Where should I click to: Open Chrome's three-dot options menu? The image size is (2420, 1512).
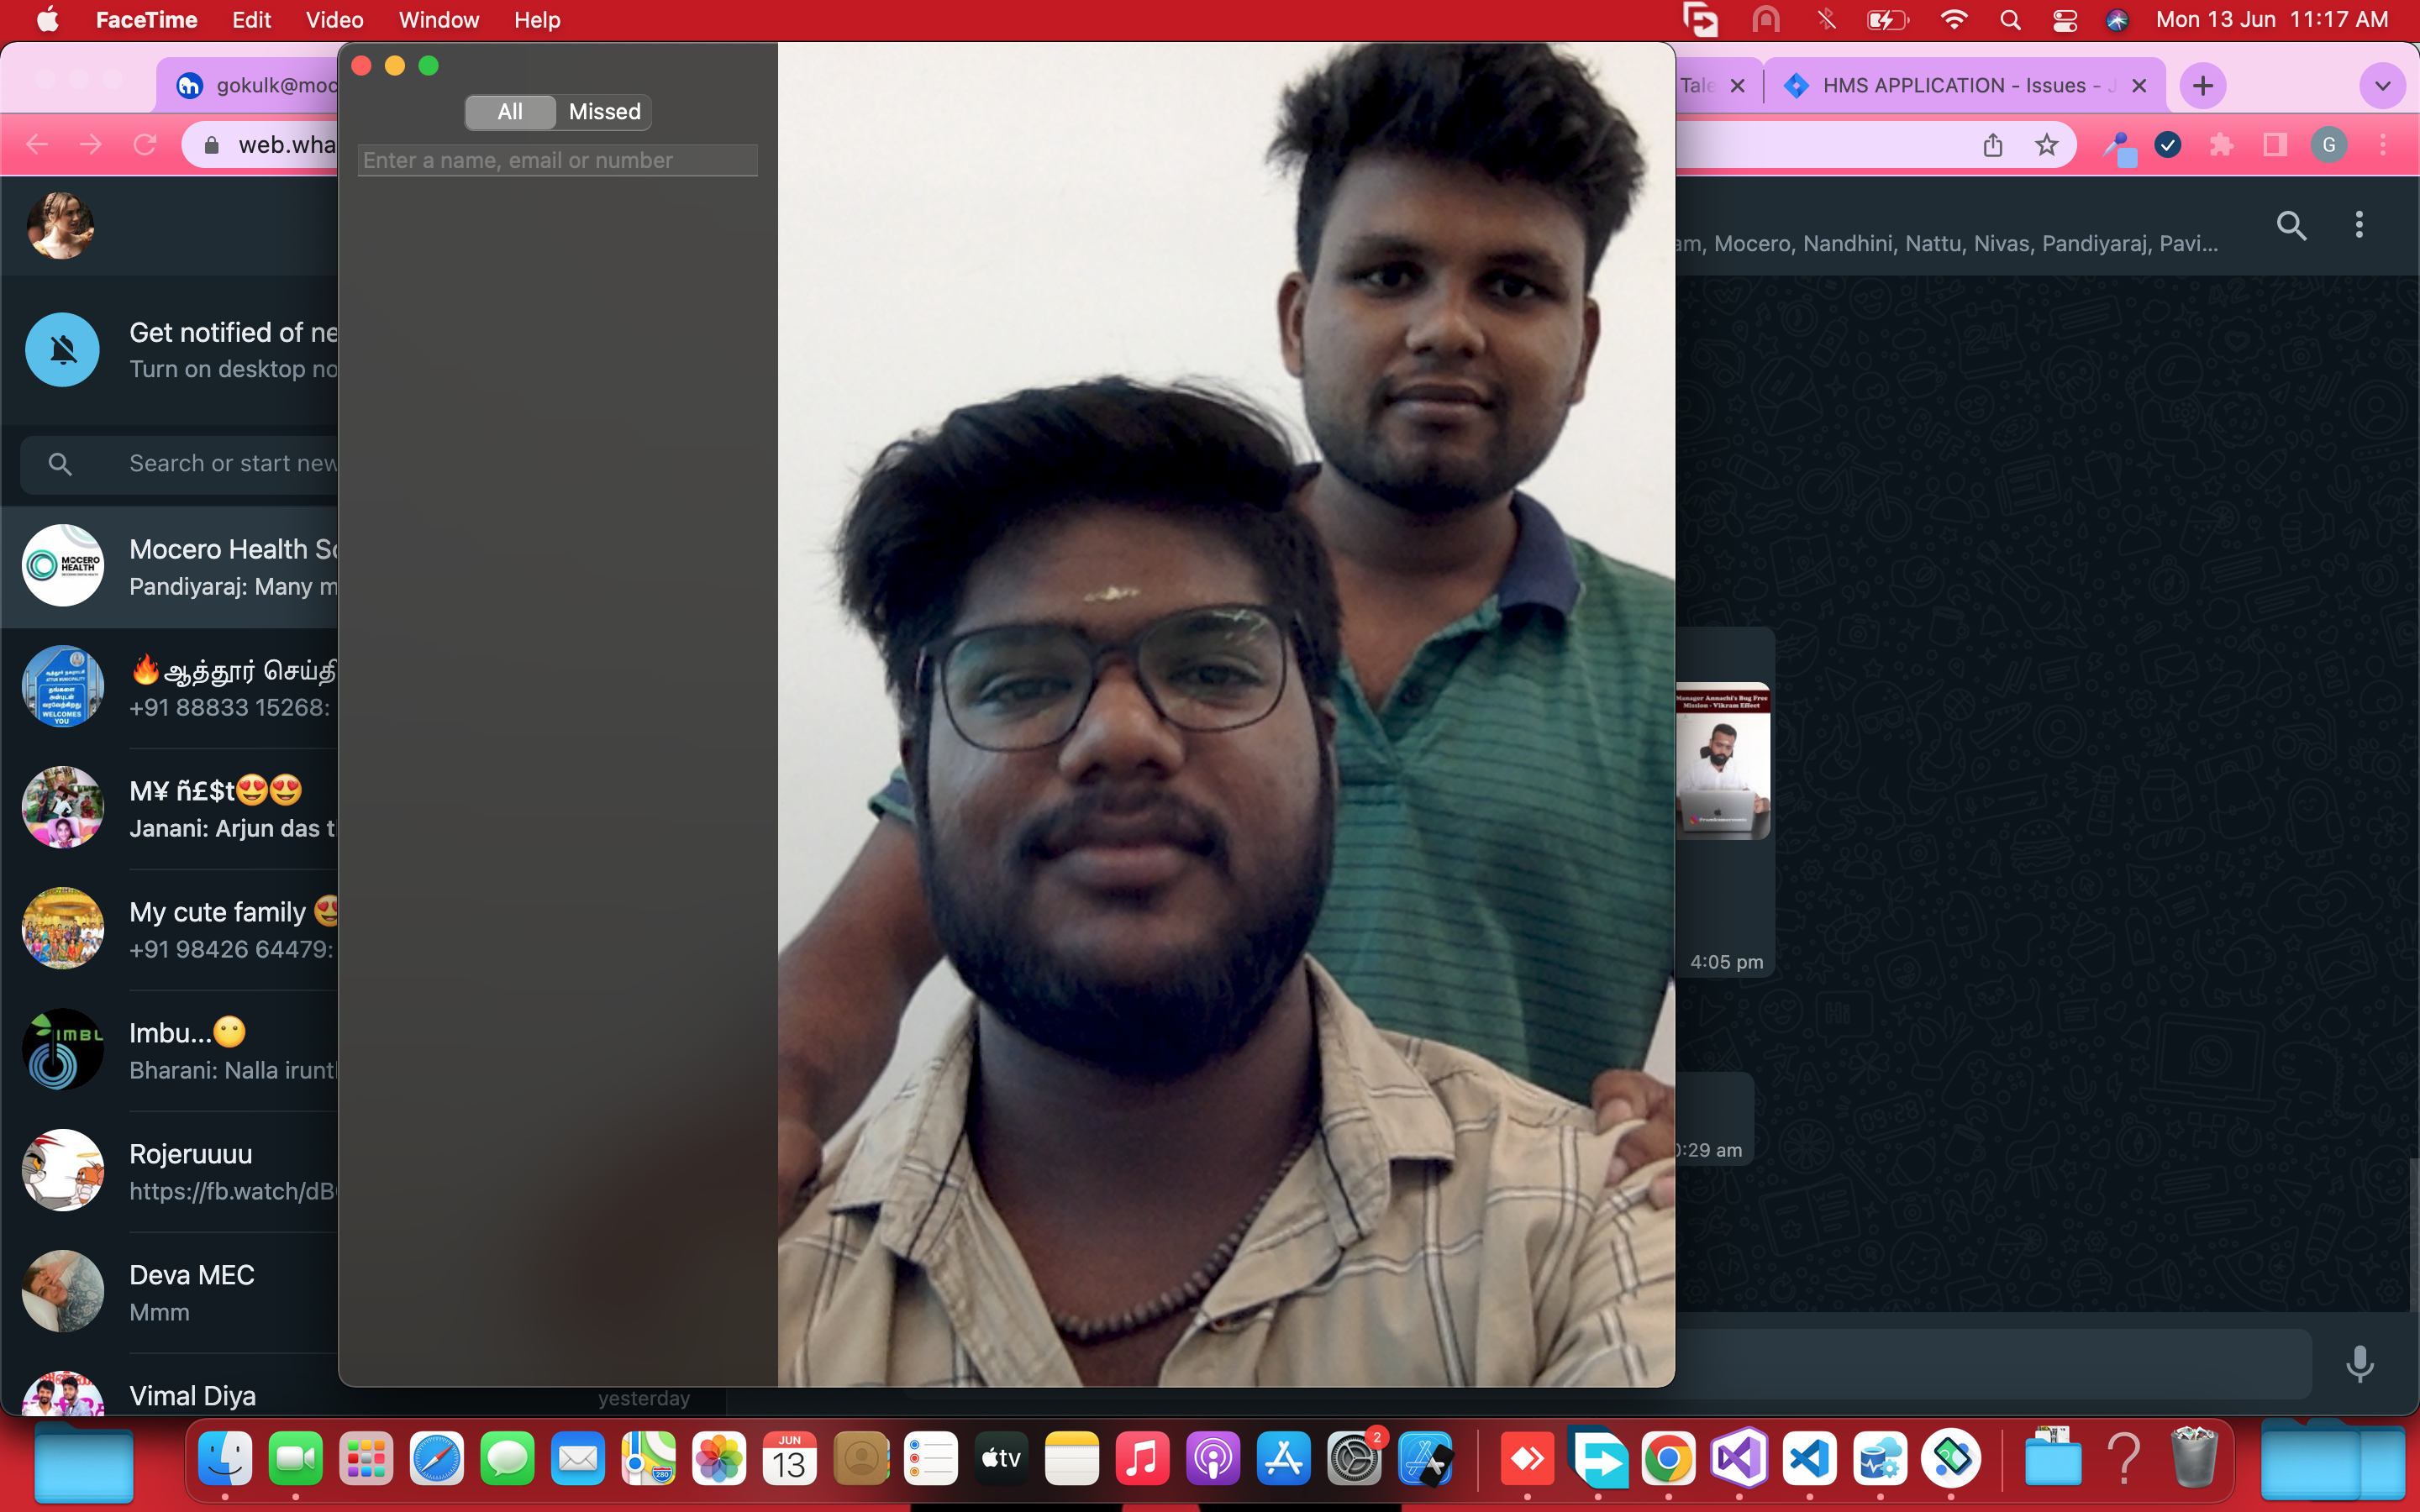2383,145
